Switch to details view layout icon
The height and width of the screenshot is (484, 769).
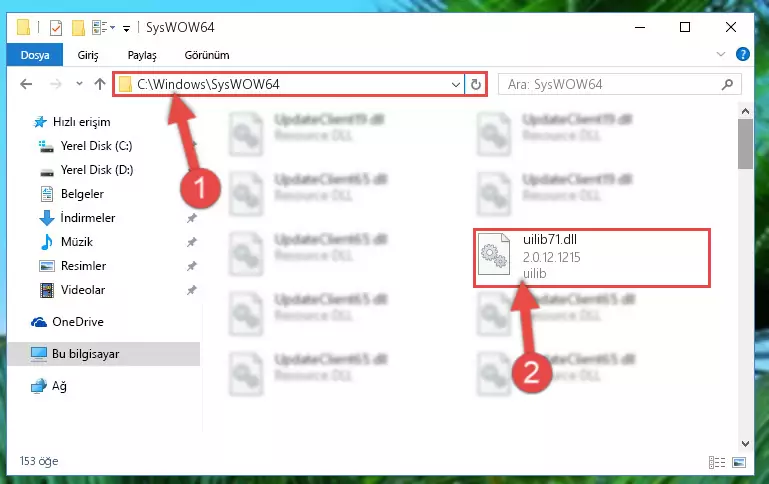pos(717,462)
